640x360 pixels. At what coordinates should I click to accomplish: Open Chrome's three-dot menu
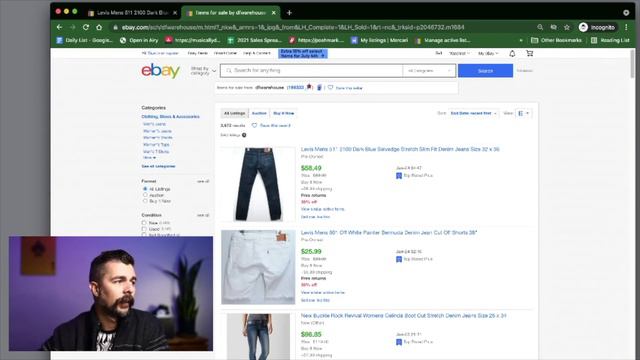click(x=626, y=27)
